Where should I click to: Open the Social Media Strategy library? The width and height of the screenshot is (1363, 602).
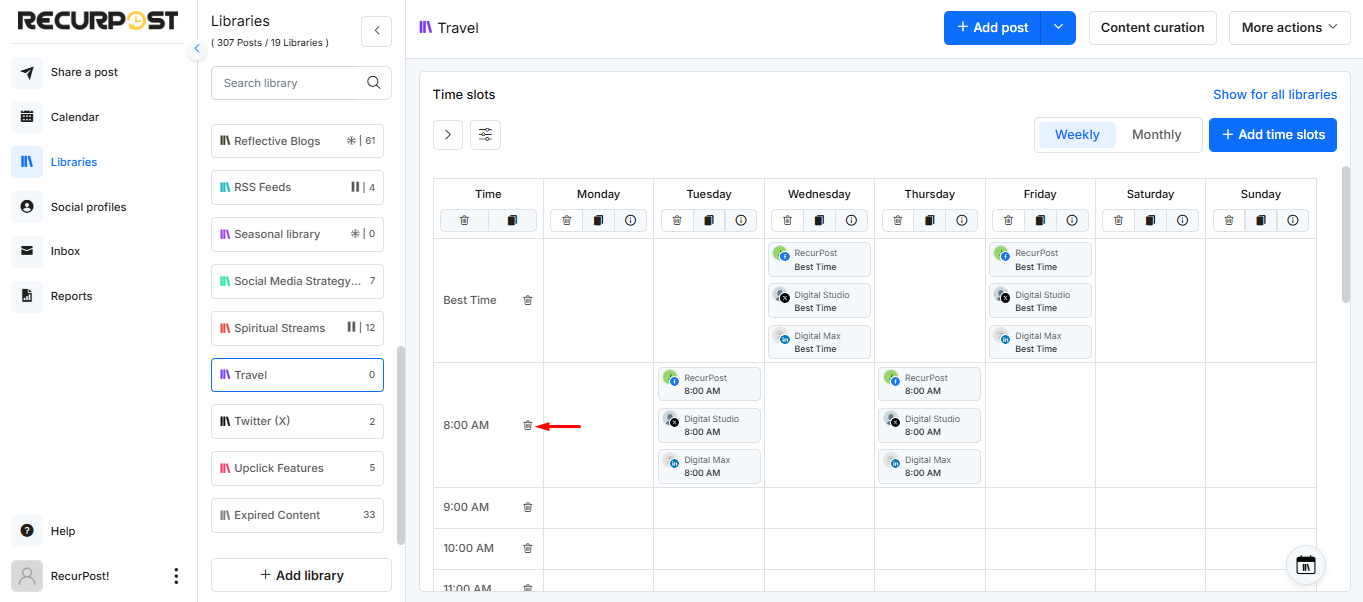[x=297, y=281]
